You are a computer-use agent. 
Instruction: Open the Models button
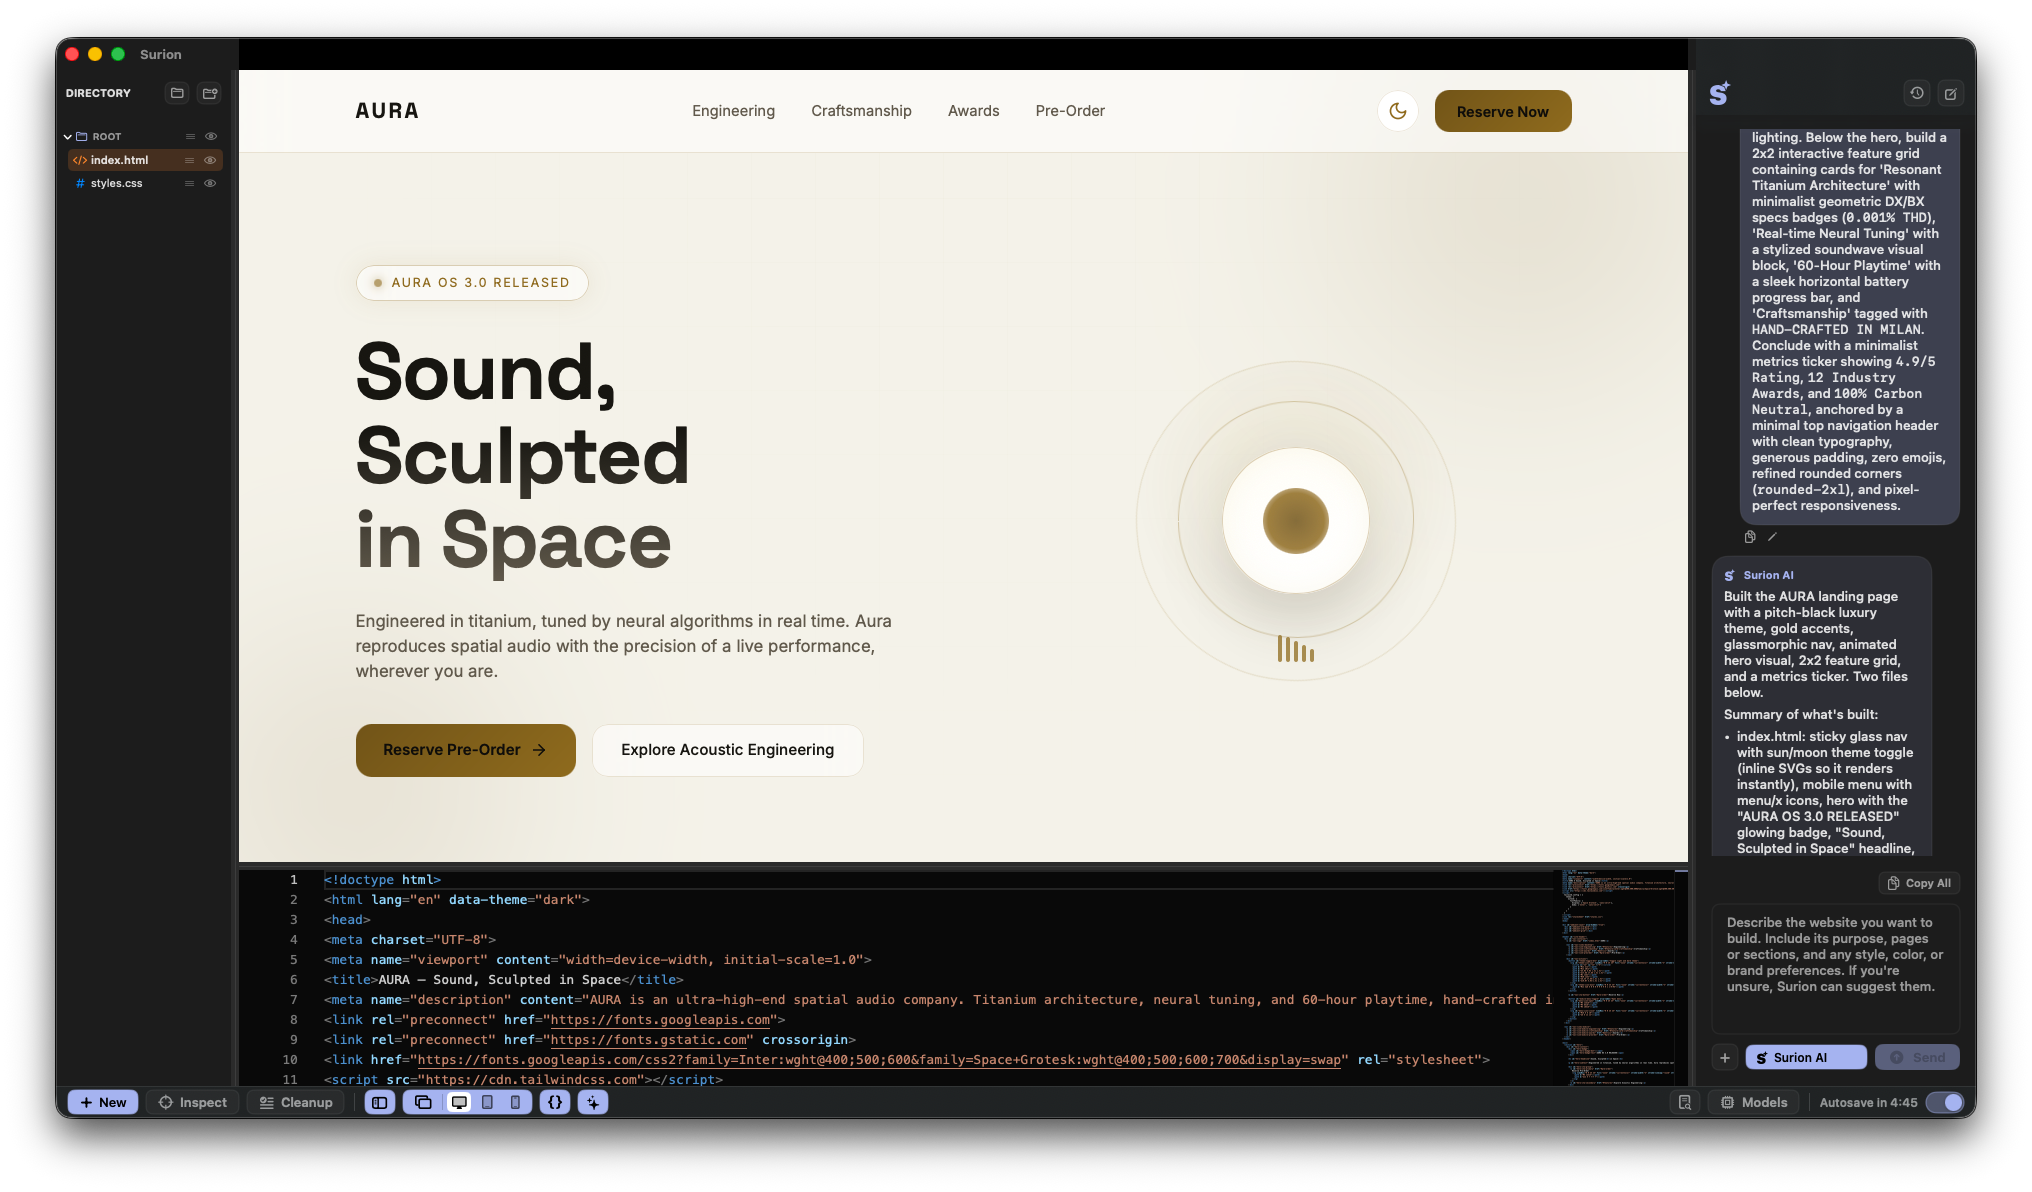pyautogui.click(x=1753, y=1102)
